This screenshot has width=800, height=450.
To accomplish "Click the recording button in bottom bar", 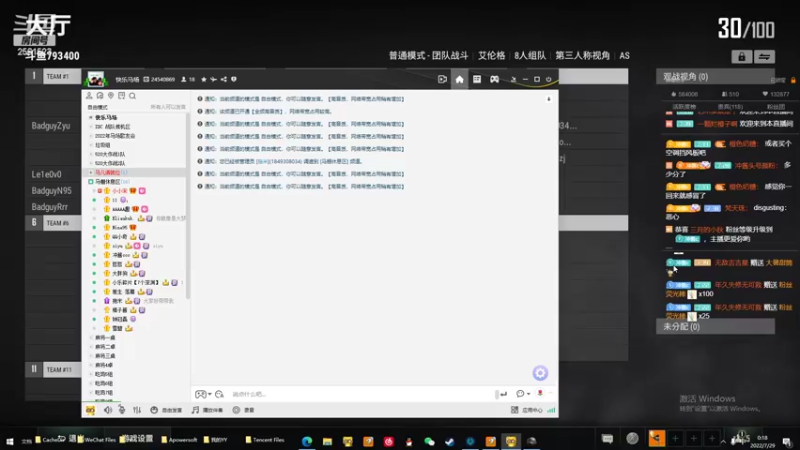I will 243,410.
